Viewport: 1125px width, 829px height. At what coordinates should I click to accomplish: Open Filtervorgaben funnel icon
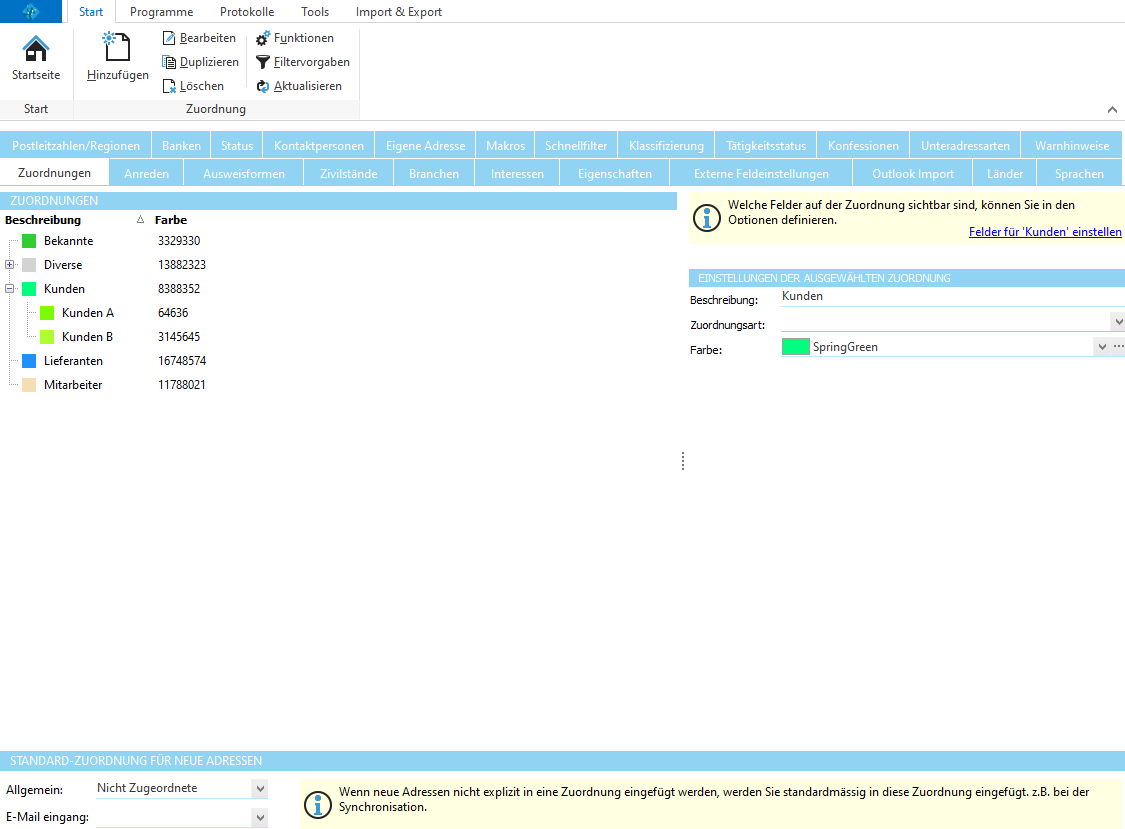pyautogui.click(x=263, y=62)
